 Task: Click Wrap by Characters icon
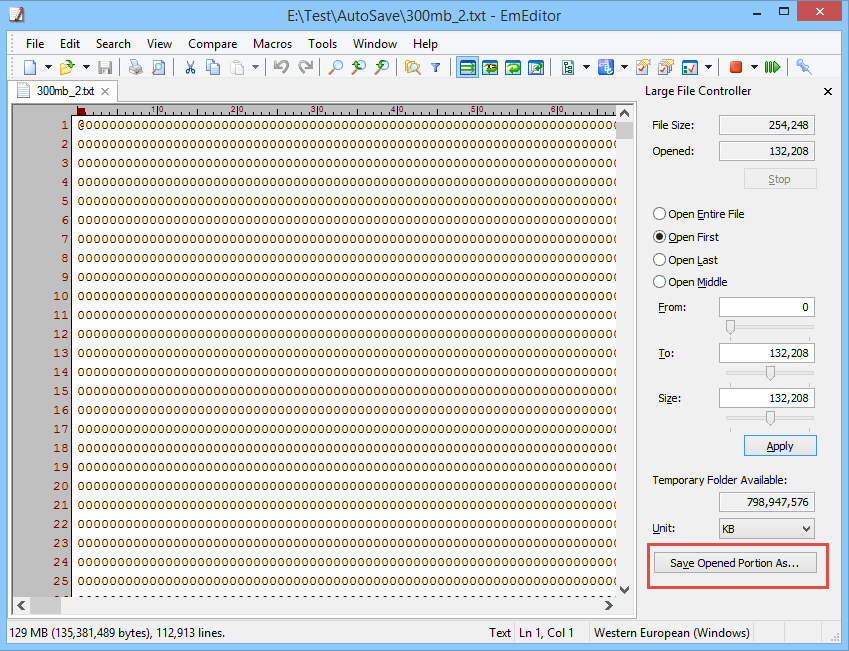(x=490, y=67)
